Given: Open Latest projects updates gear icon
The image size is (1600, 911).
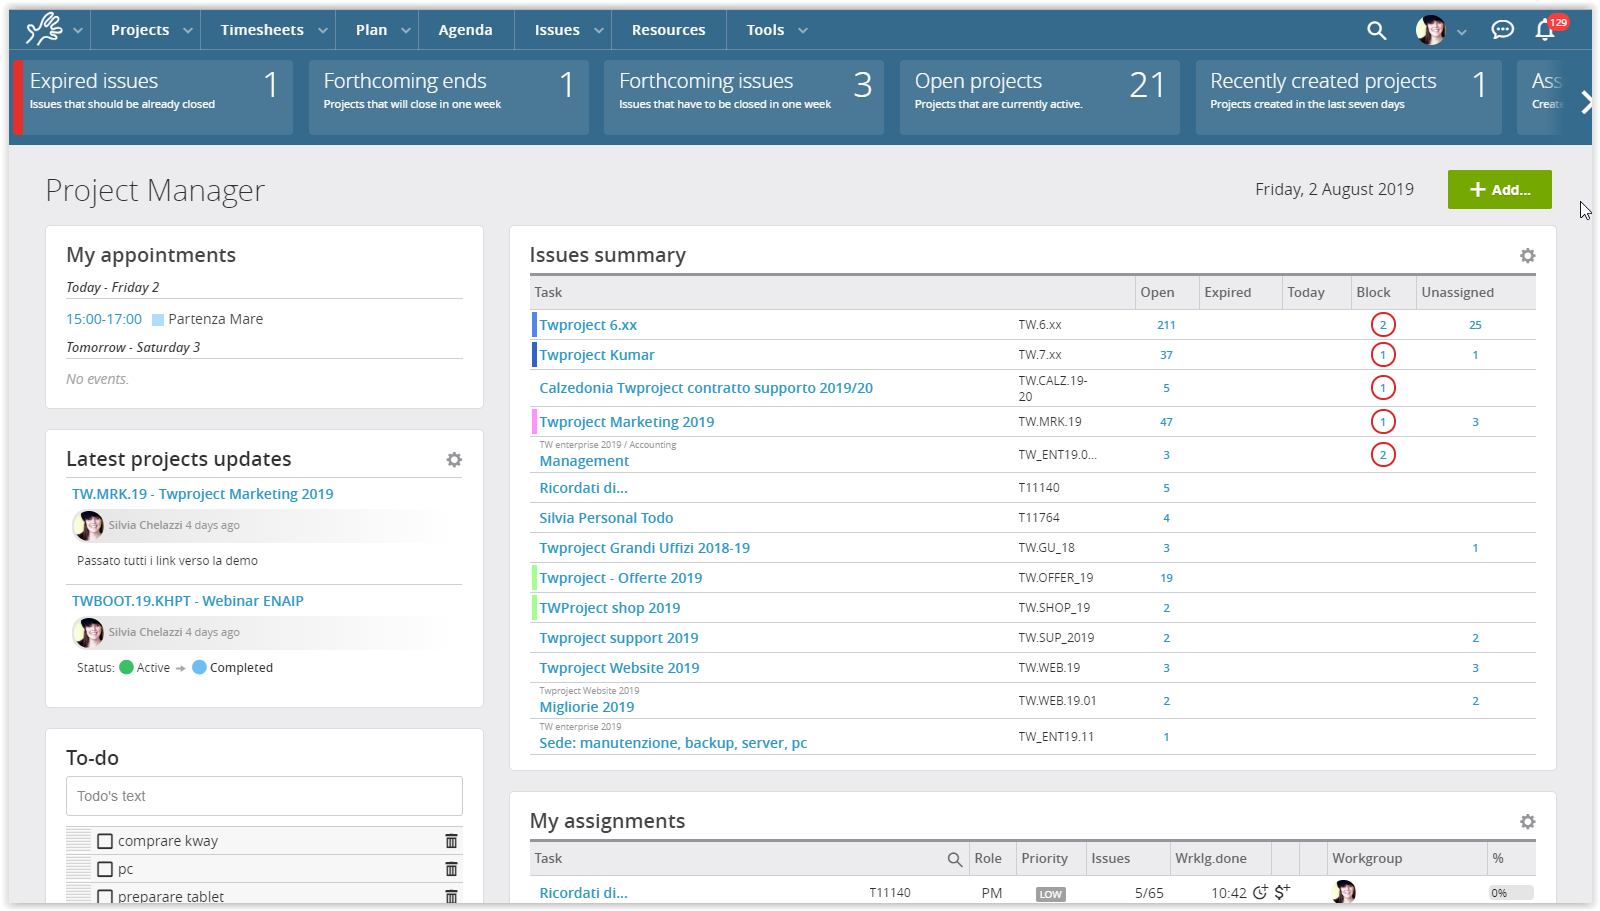Looking at the screenshot, I should (455, 459).
